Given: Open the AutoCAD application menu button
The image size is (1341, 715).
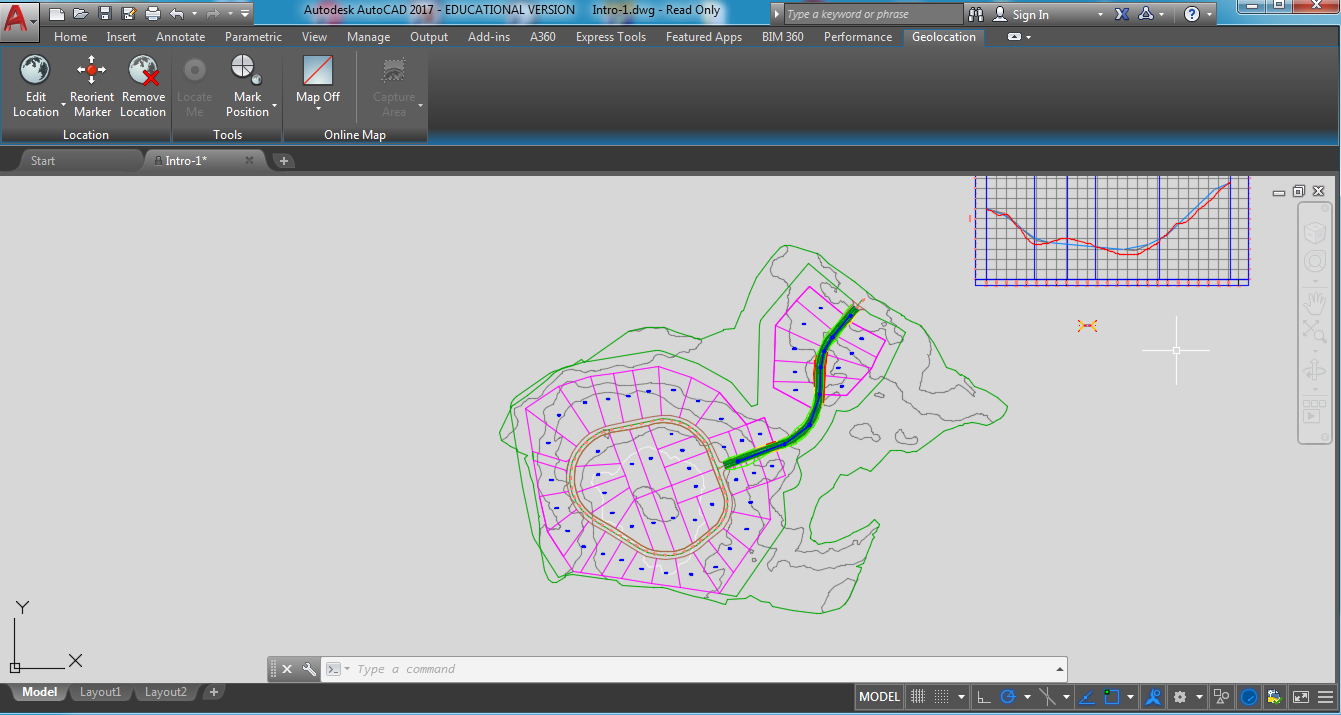Looking at the screenshot, I should 17,17.
